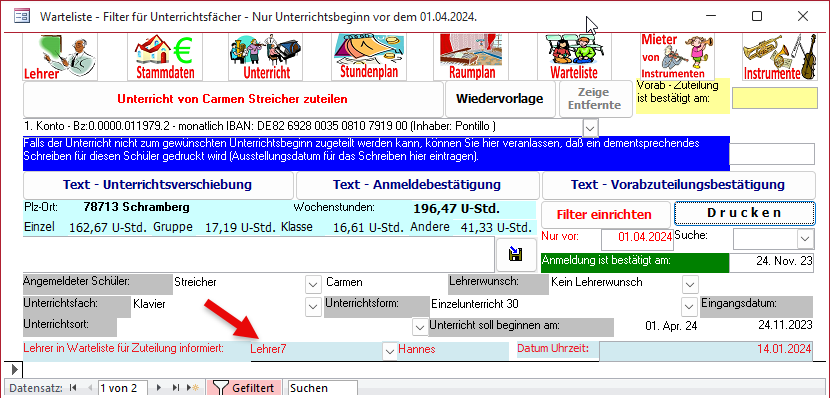Click the 78713 Schramberg text
Viewport: 830px width, 398px height.
point(136,207)
